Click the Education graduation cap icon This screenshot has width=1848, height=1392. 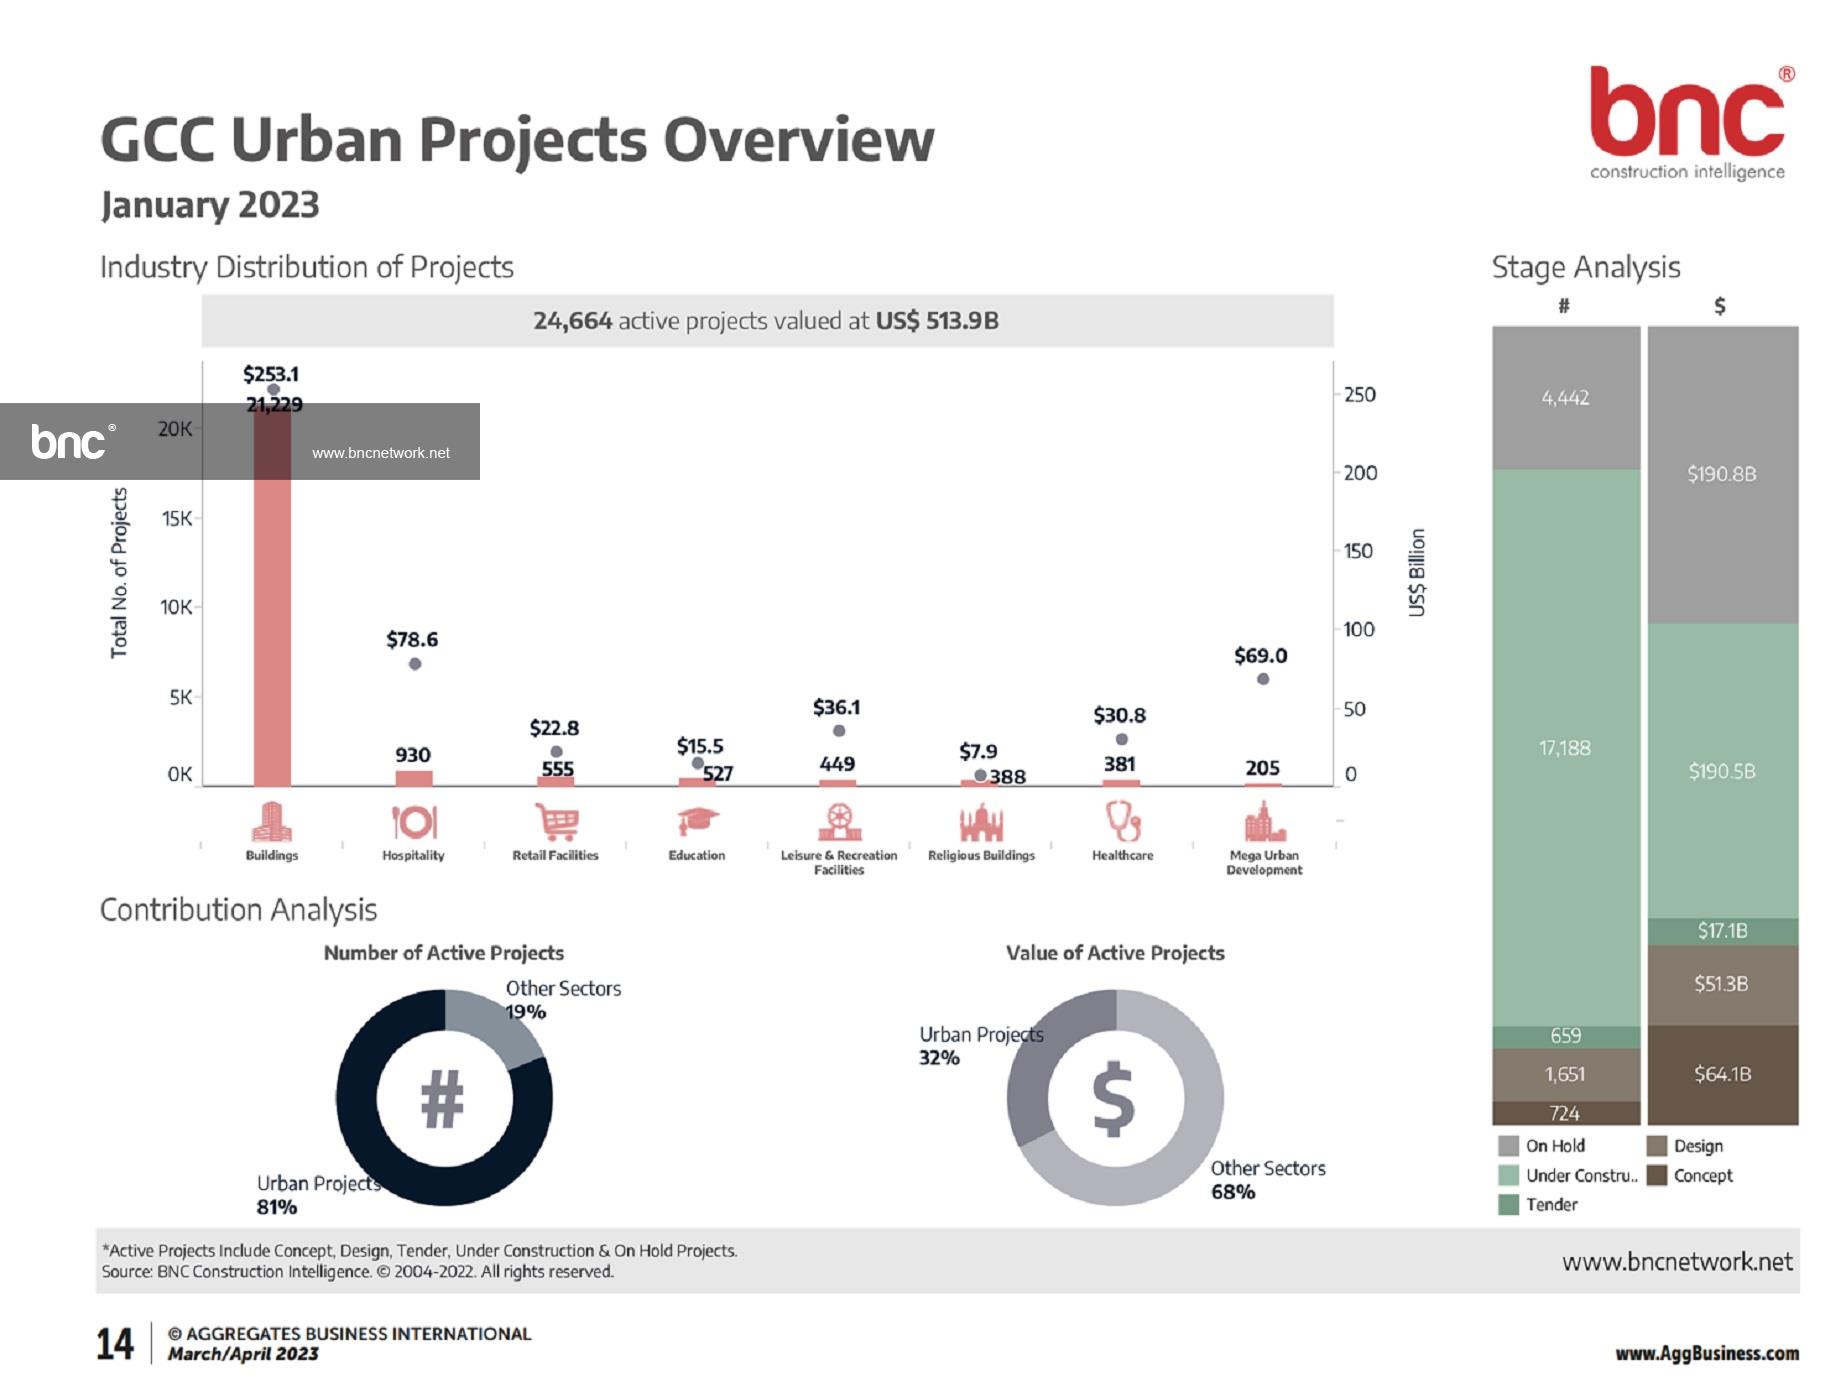[697, 822]
